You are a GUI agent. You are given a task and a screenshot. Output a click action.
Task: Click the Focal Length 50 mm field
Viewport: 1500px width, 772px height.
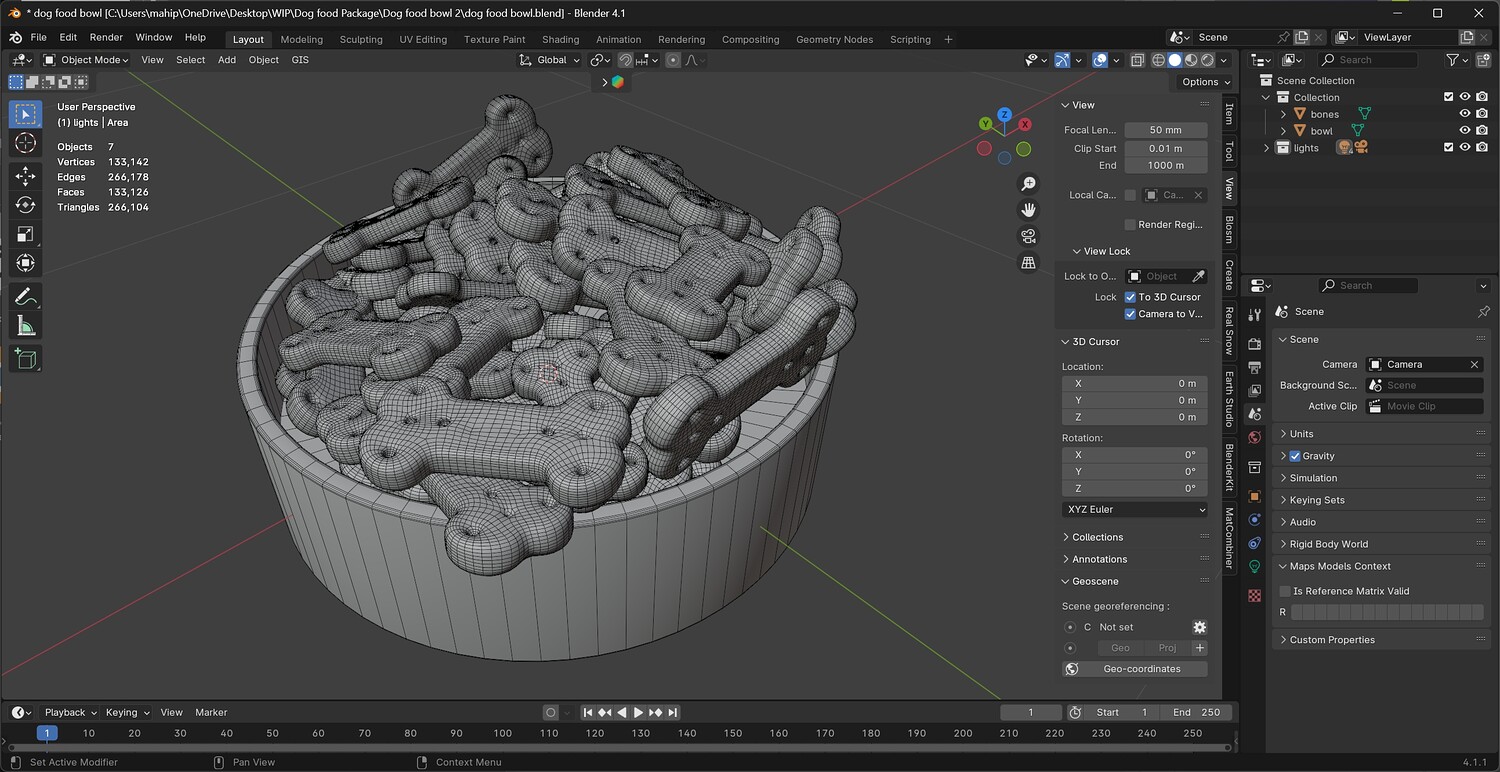(1165, 130)
